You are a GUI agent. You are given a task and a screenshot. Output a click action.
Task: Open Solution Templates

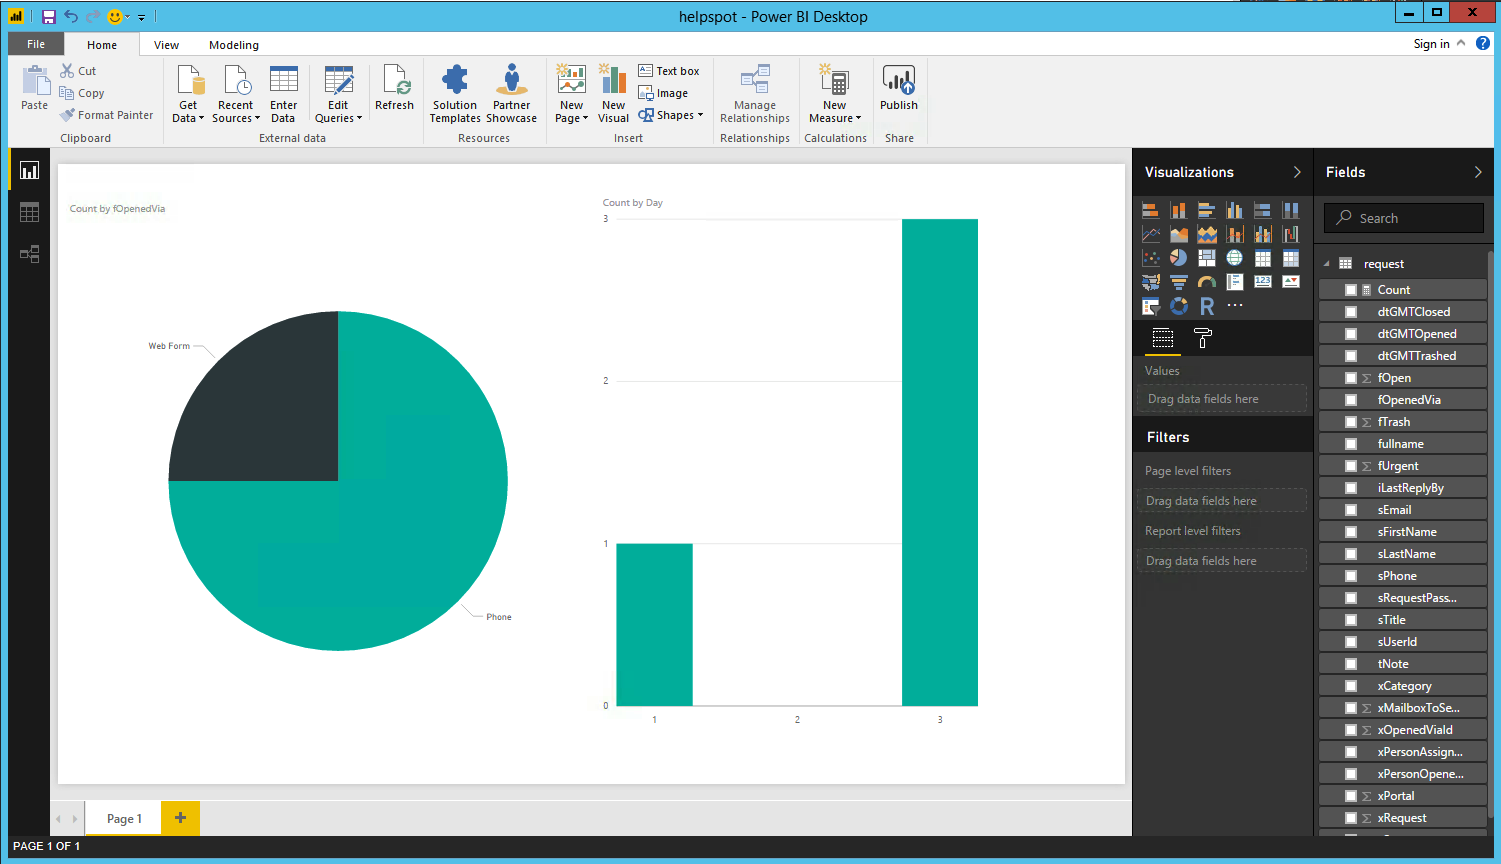455,94
